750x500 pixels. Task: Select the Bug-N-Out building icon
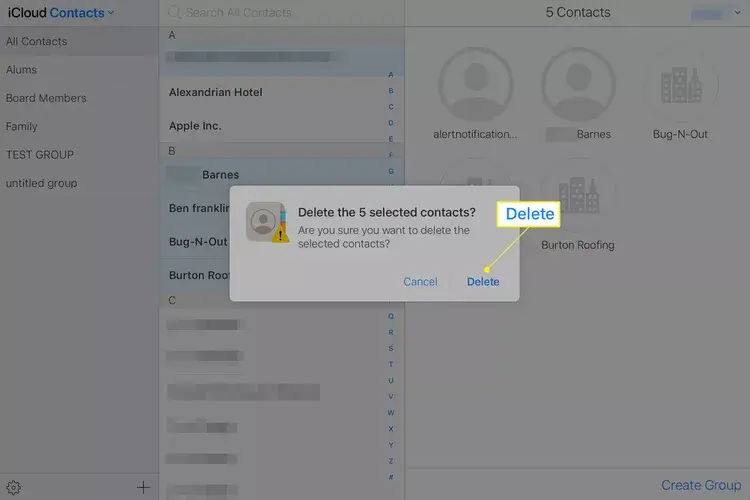681,84
